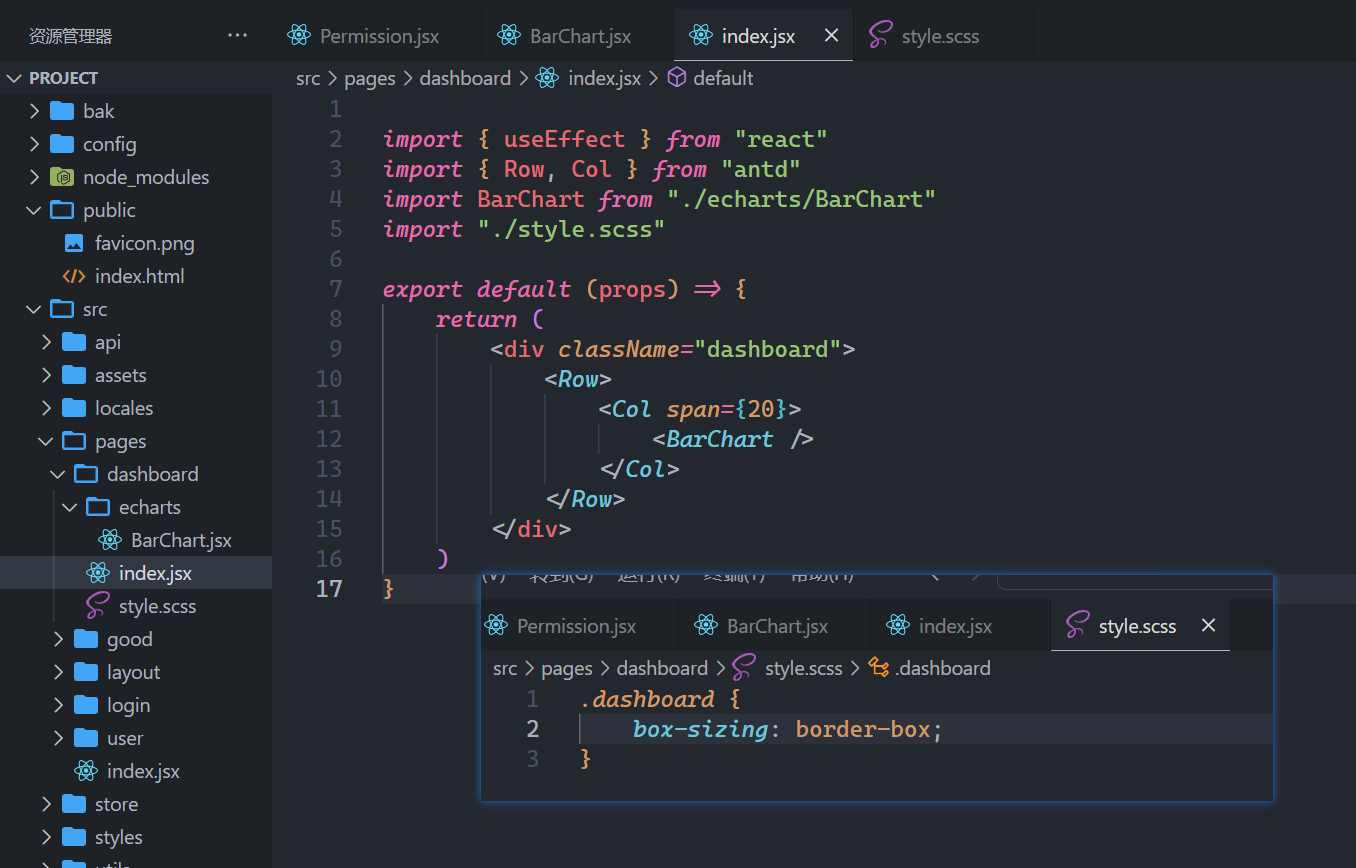Image resolution: width=1356 pixels, height=868 pixels.
Task: Click React icon beside BarChart.jsx in tree
Action: point(110,540)
